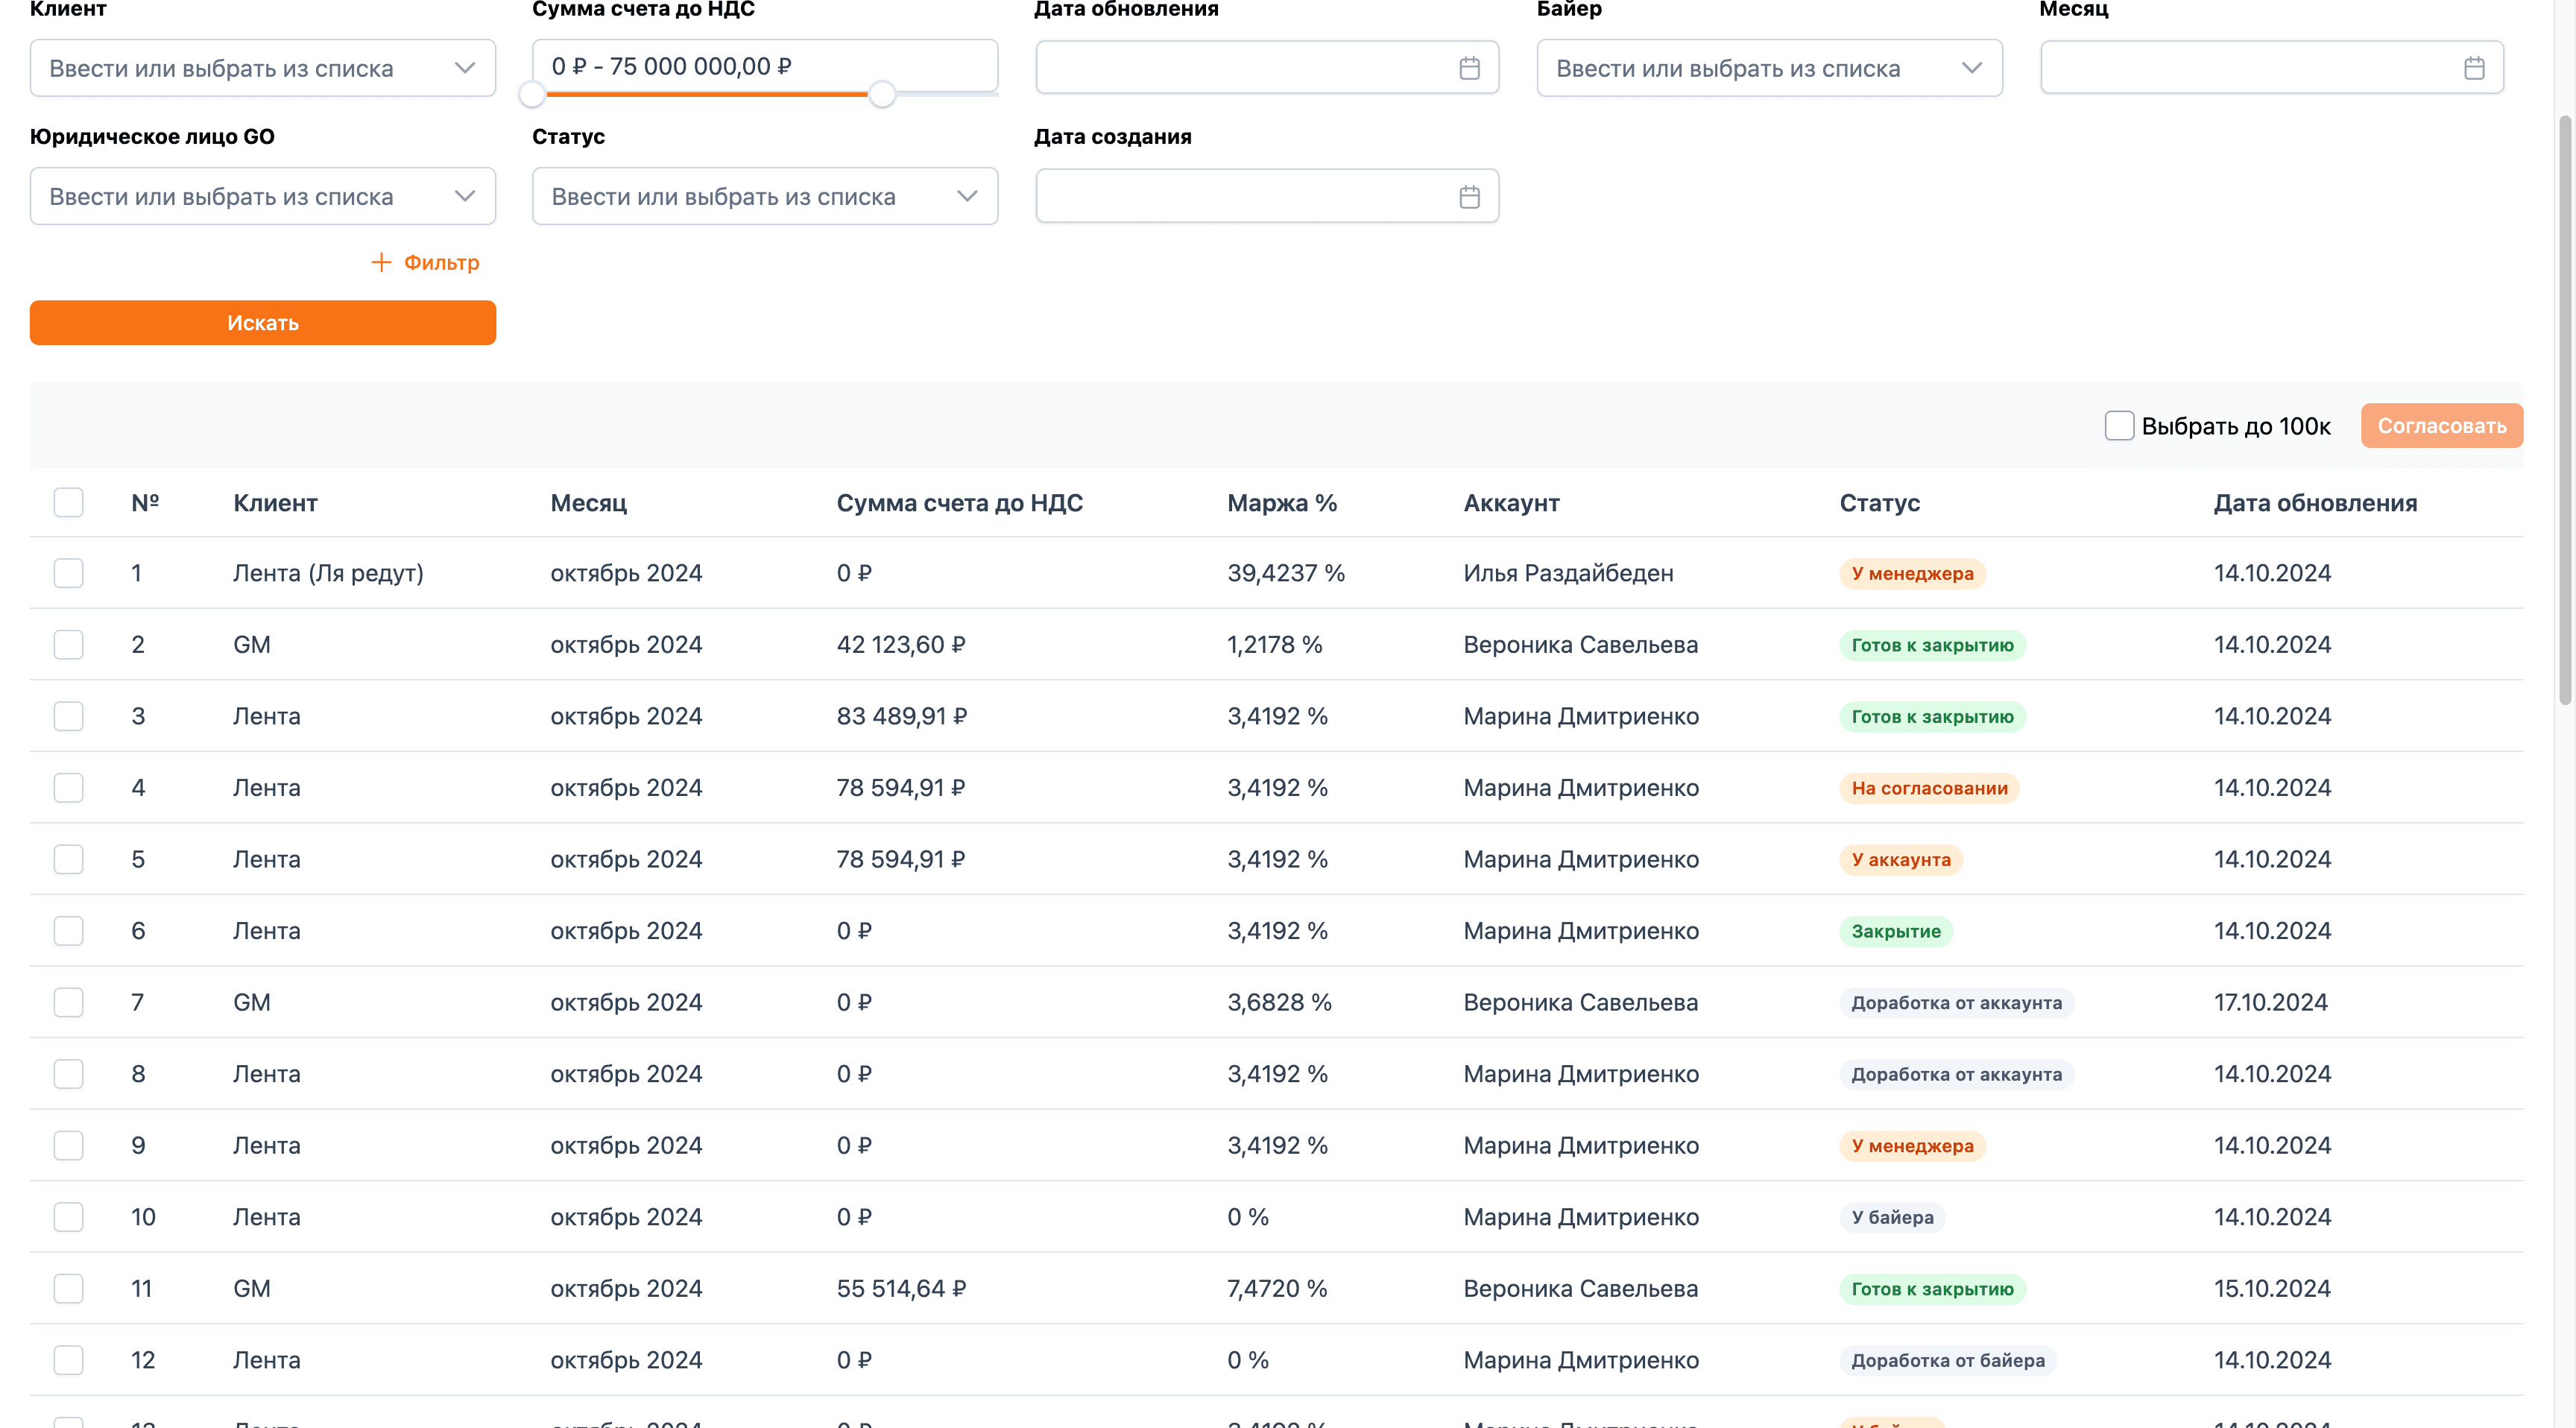Viewport: 2576px width, 1428px height.
Task: Click Илья Раздайбеден account name
Action: tap(1568, 573)
